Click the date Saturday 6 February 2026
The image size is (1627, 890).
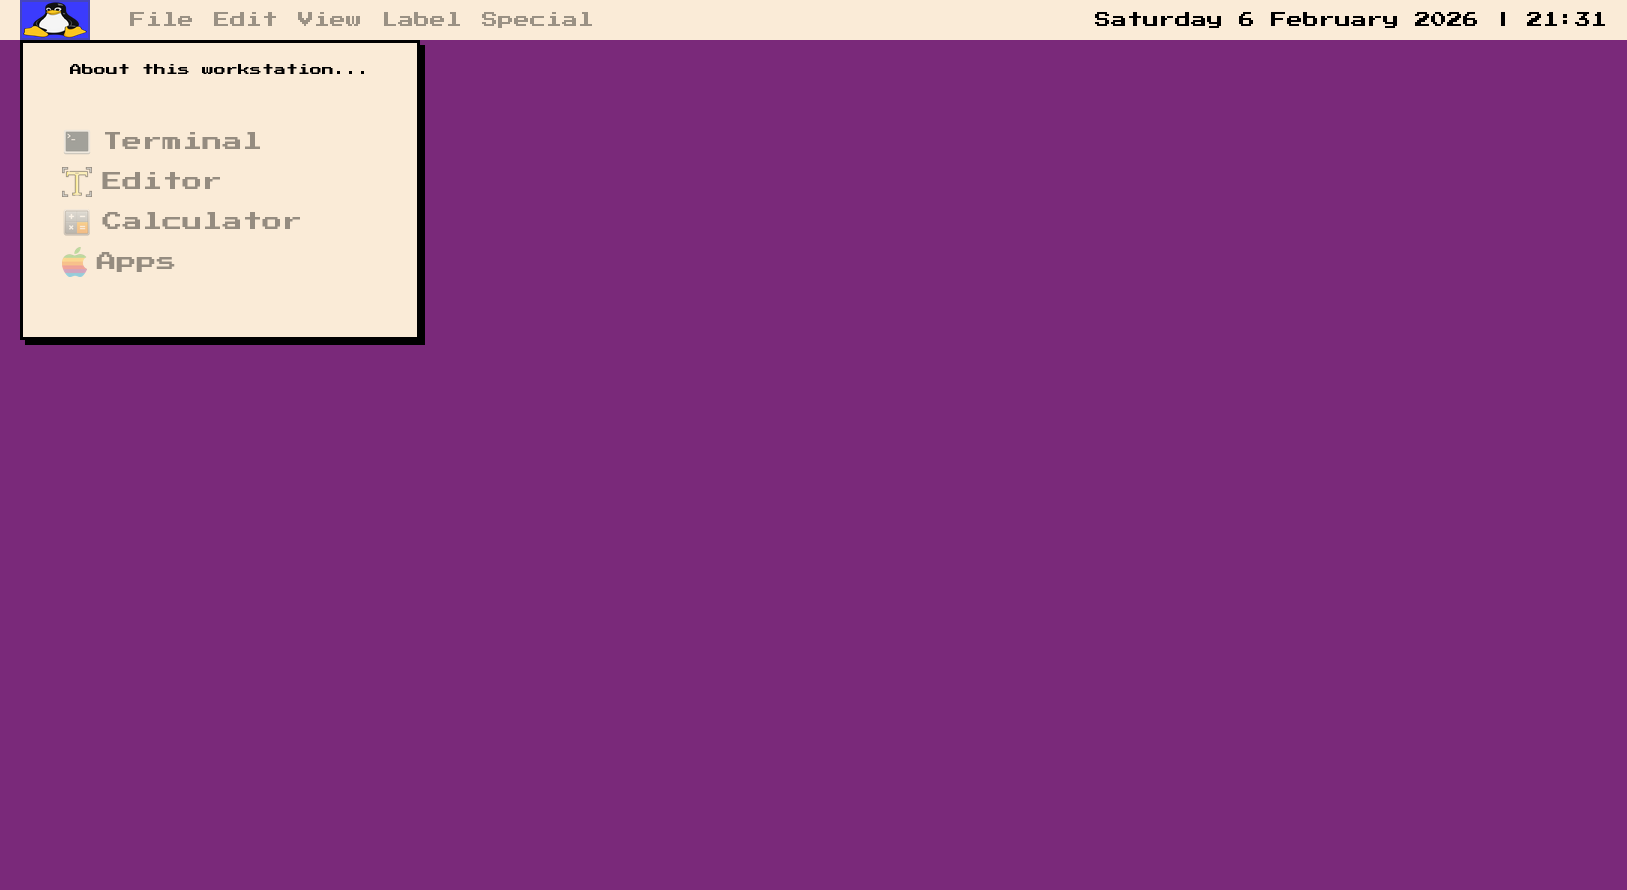click(x=1285, y=20)
